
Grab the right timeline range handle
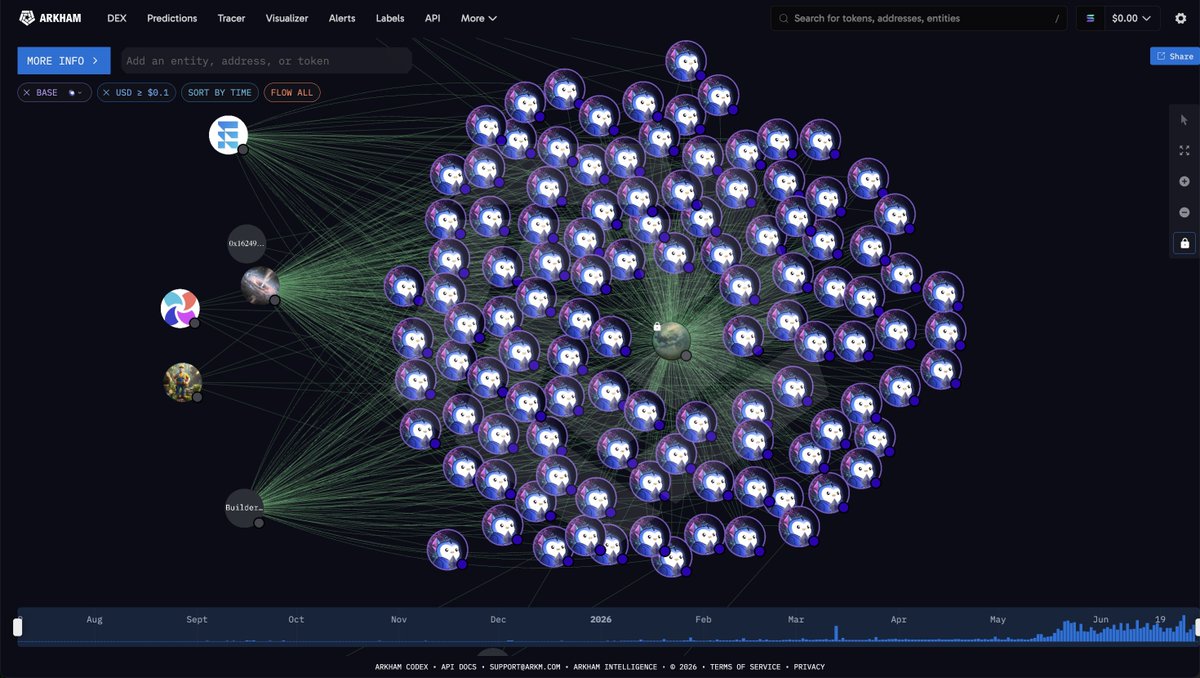[x=1196, y=627]
